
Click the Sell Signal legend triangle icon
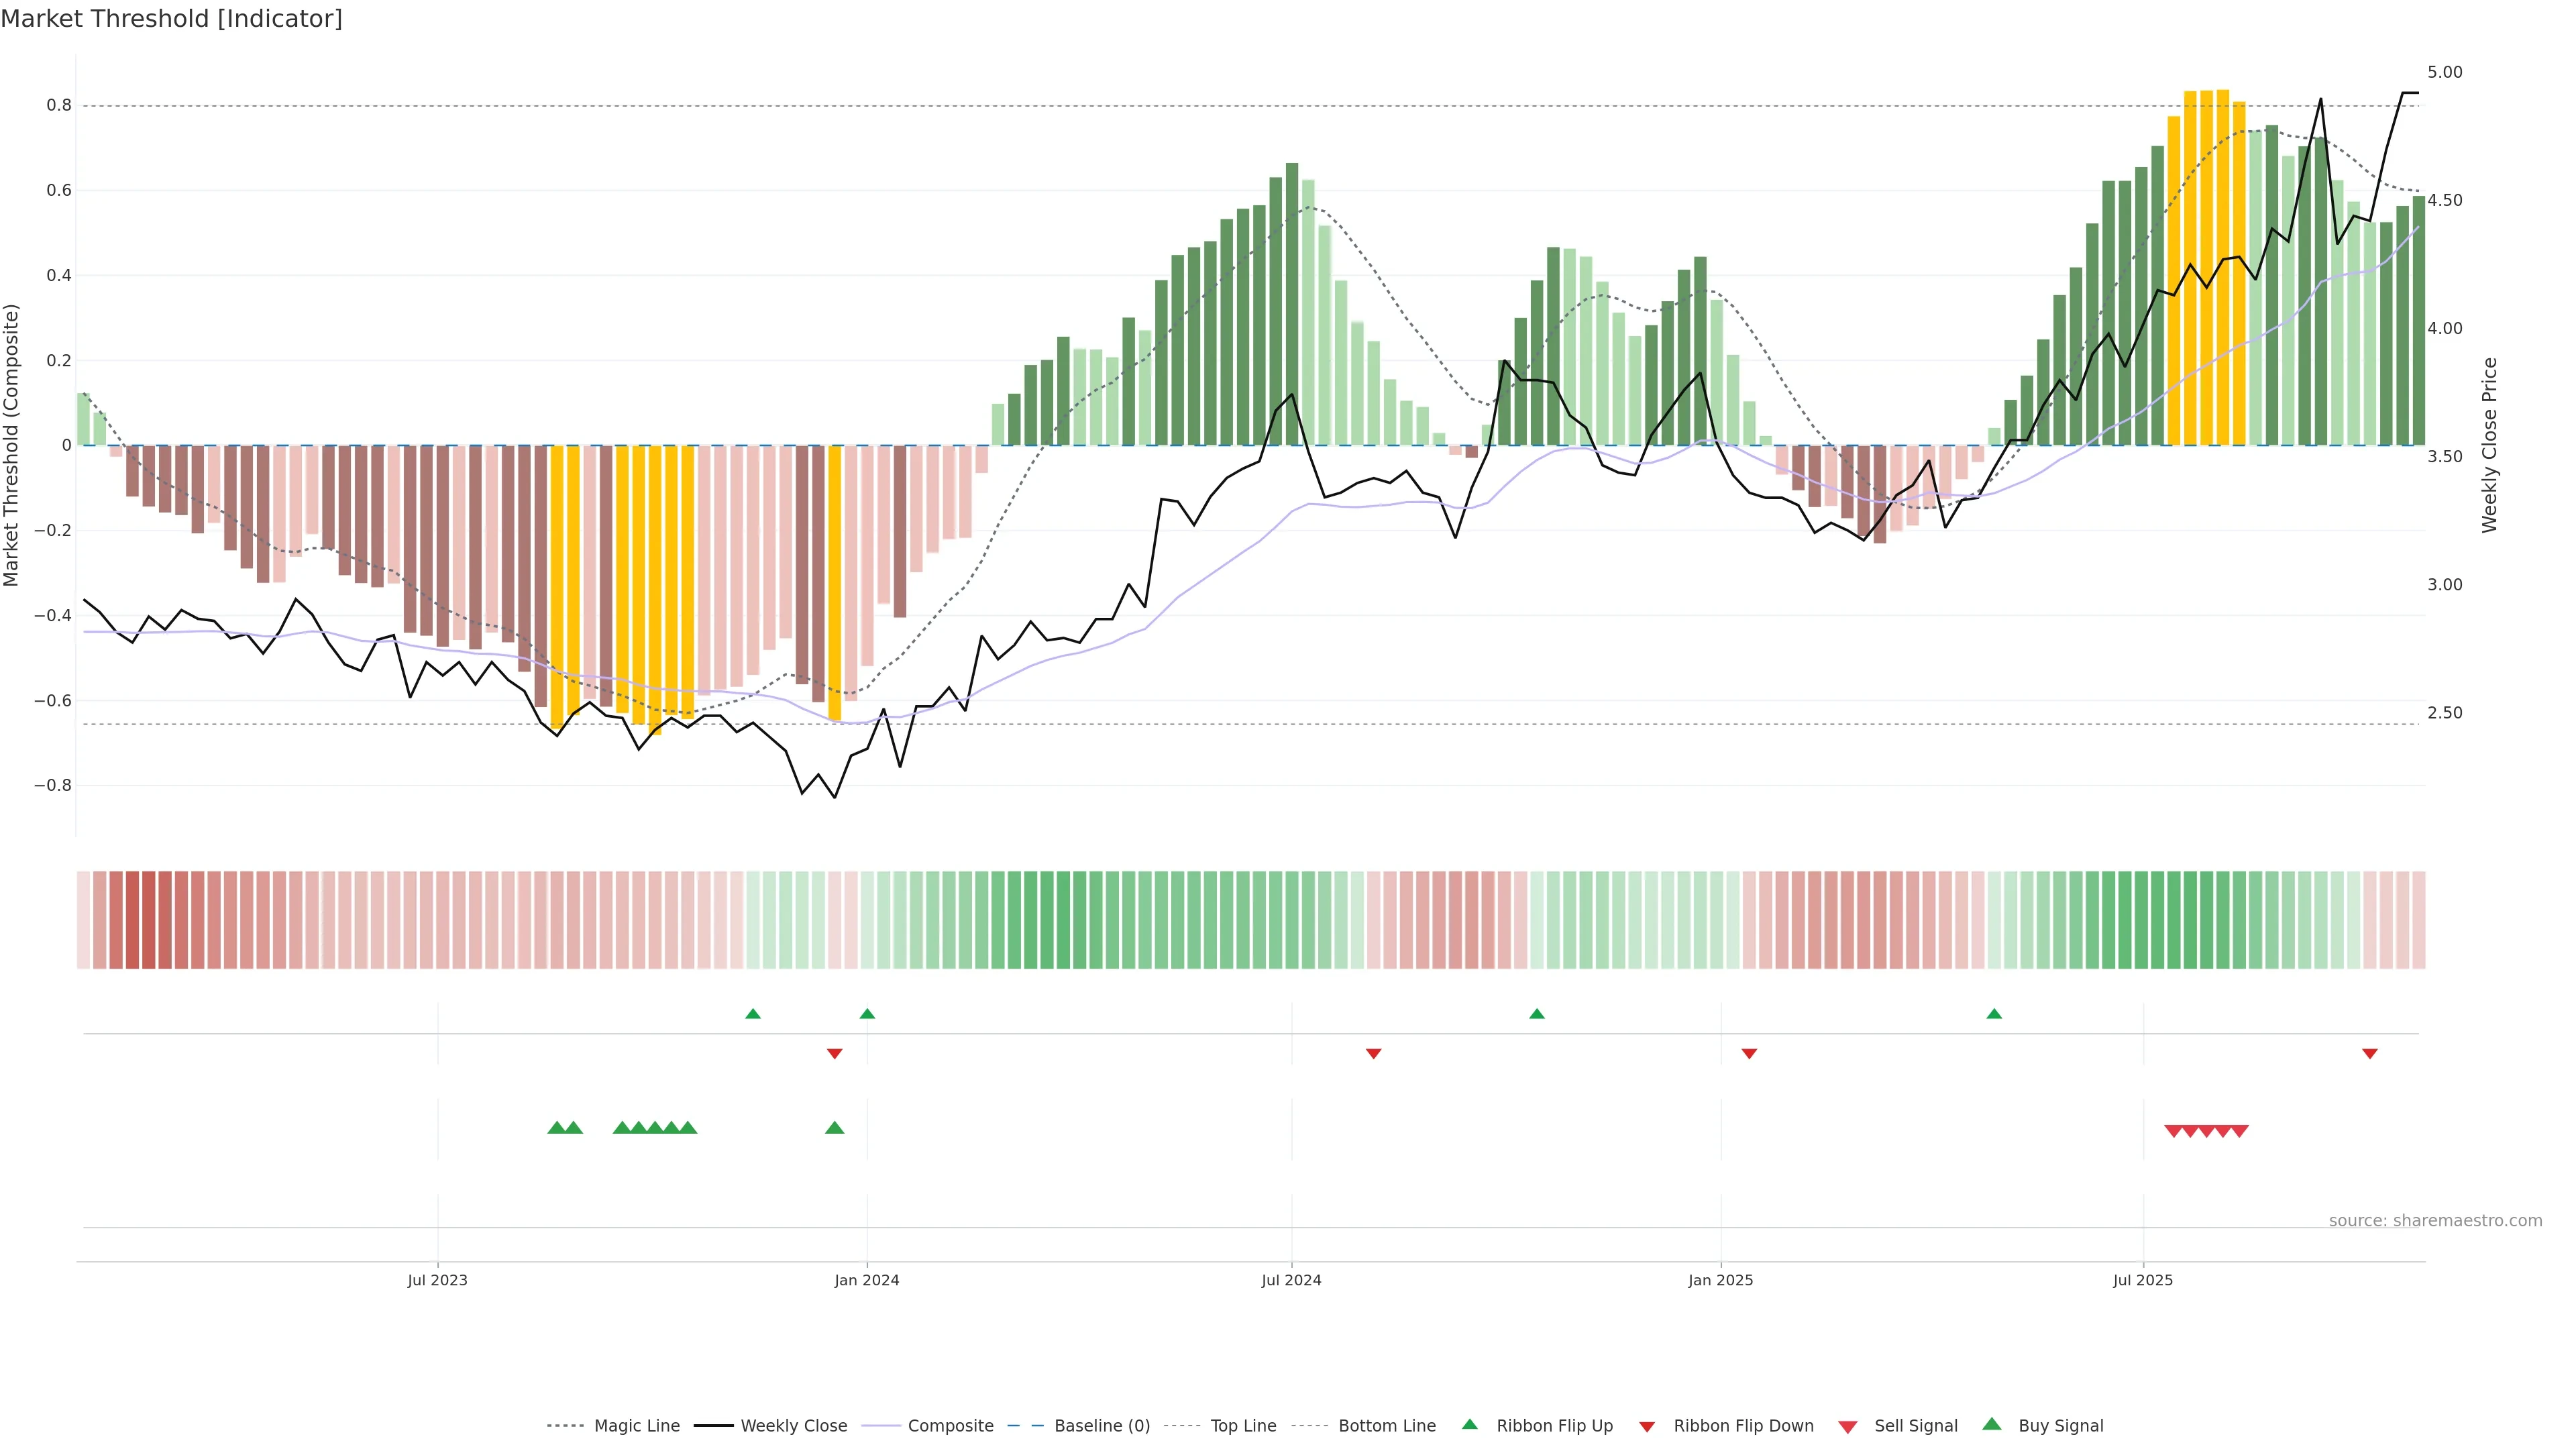(x=1848, y=1427)
